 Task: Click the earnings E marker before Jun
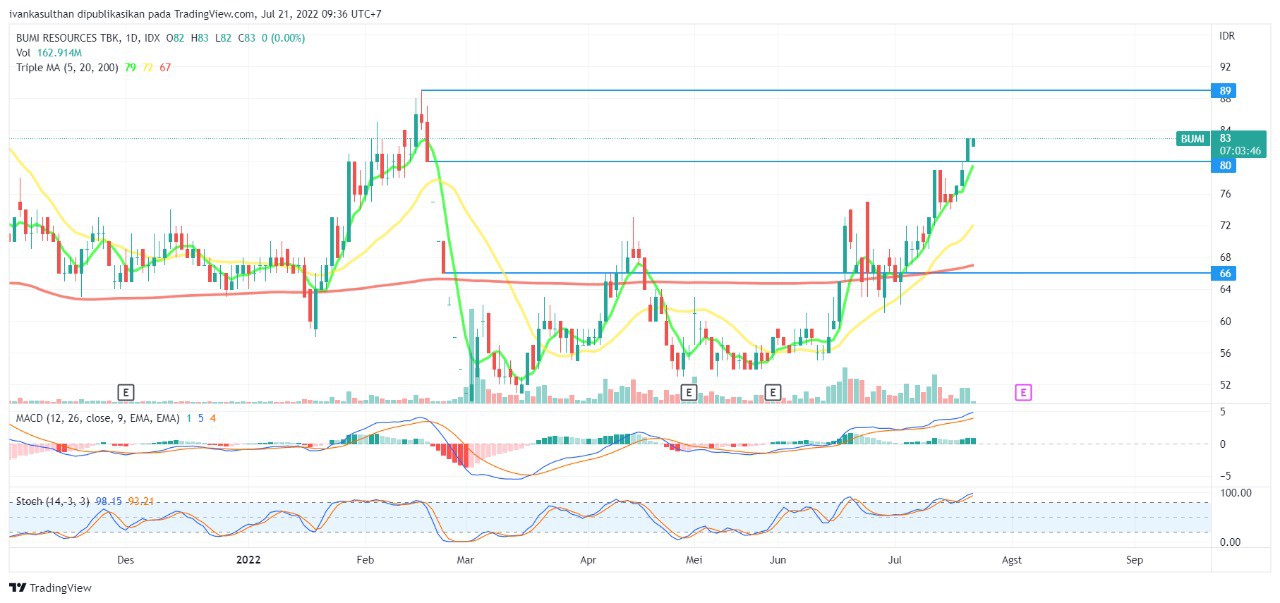(772, 392)
